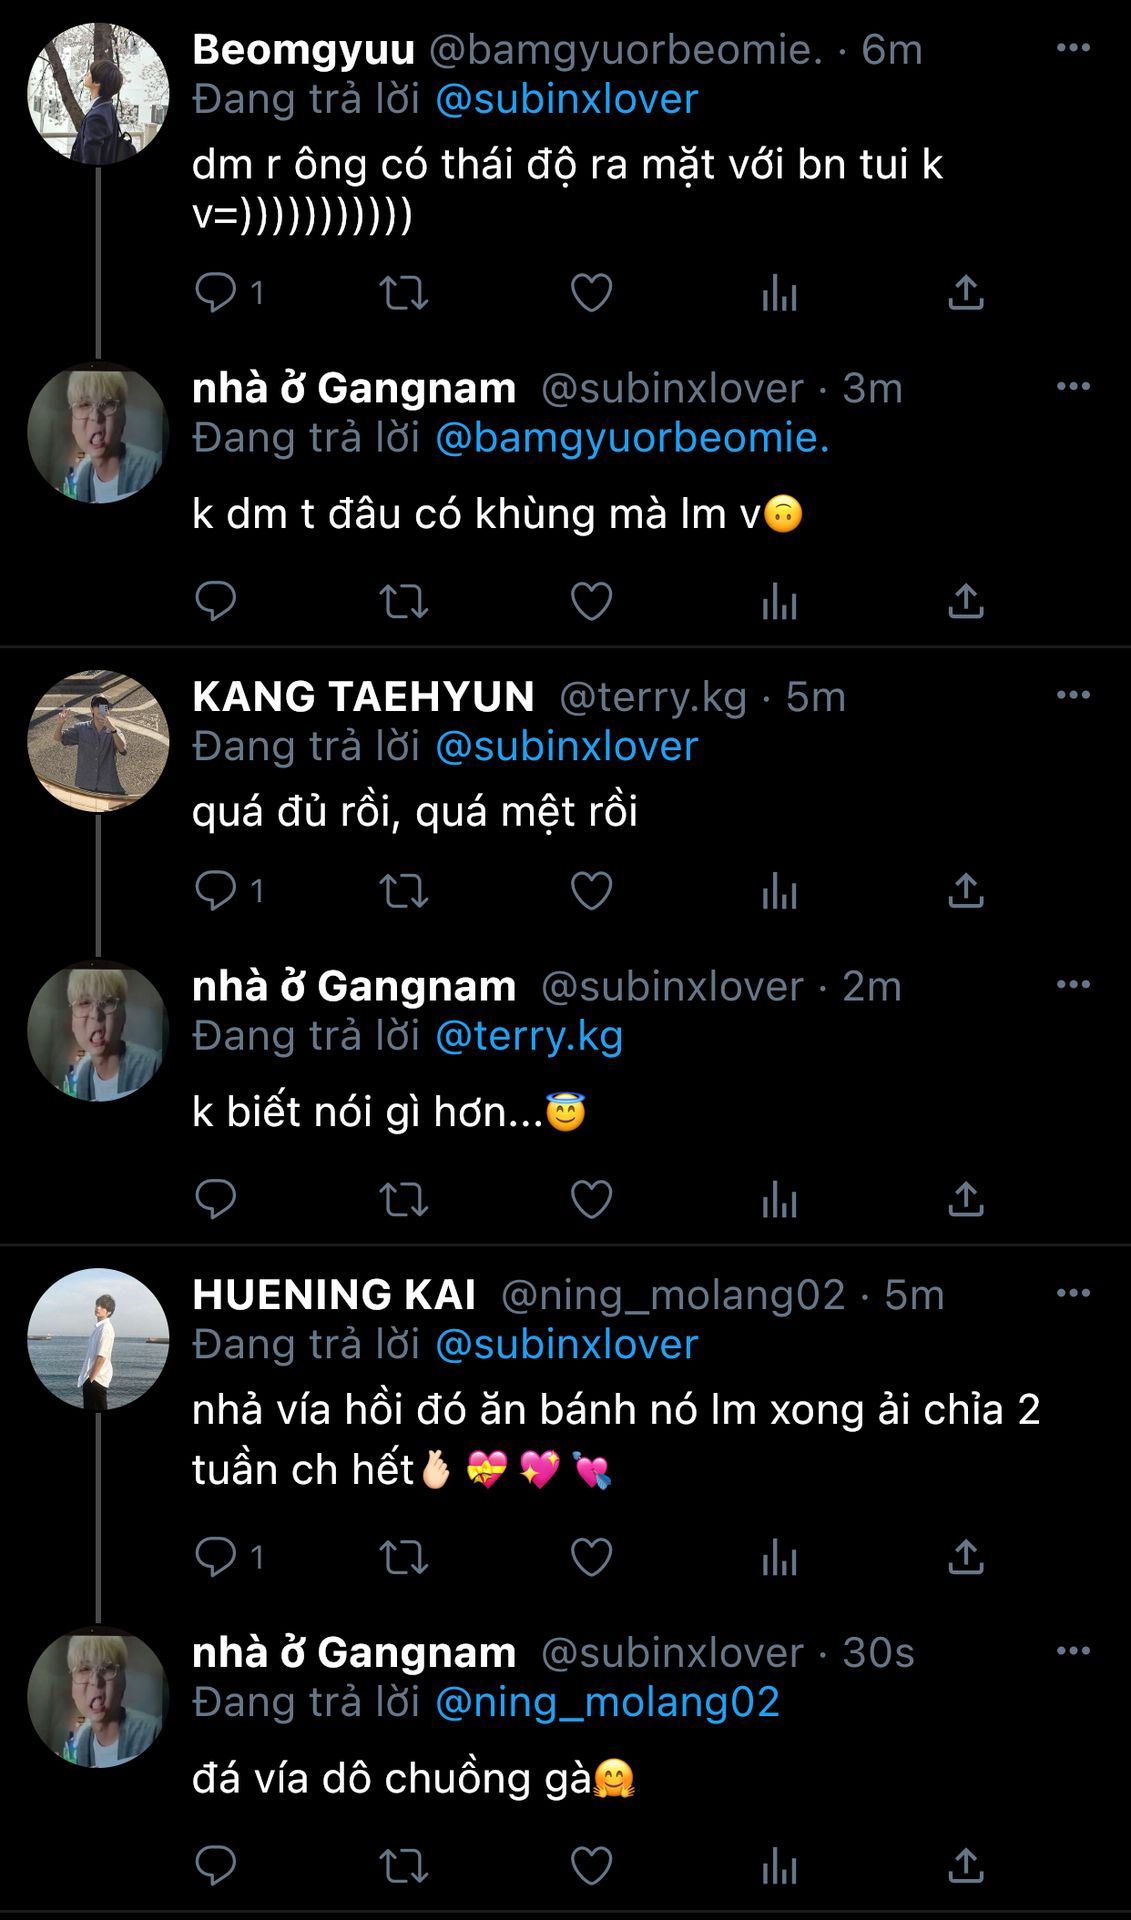1131x1920 pixels.
Task: Share the 'đá vía dô chuồng gà' tweet
Action: [x=966, y=1866]
